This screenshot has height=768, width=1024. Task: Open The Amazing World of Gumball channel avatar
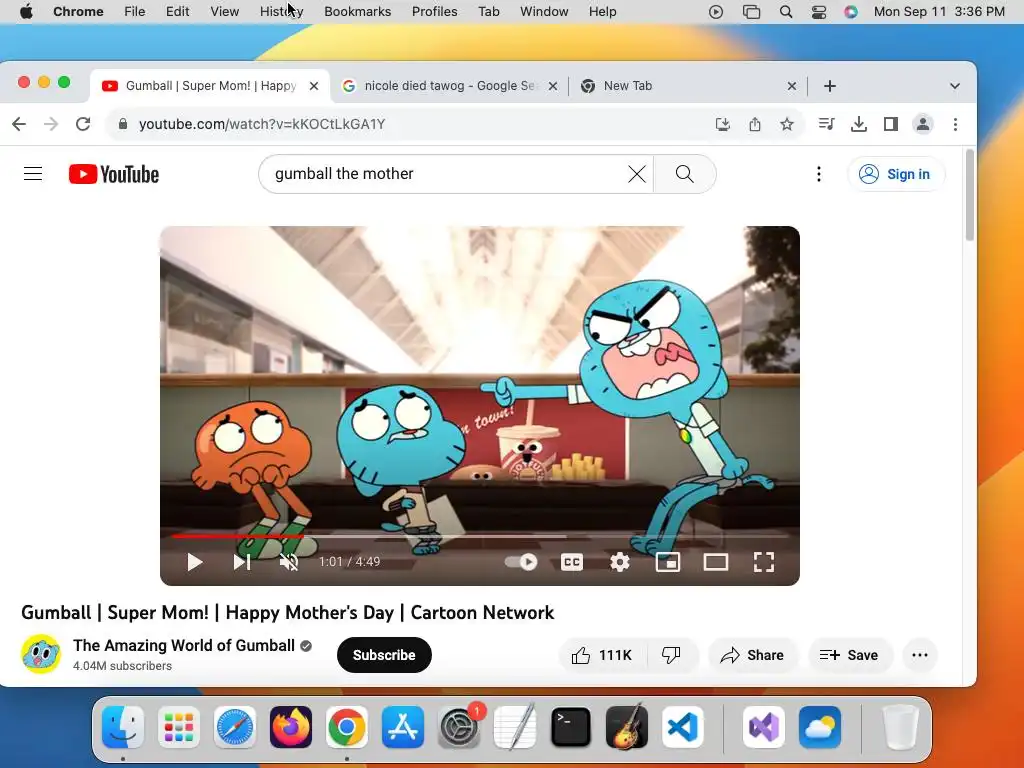(40, 654)
